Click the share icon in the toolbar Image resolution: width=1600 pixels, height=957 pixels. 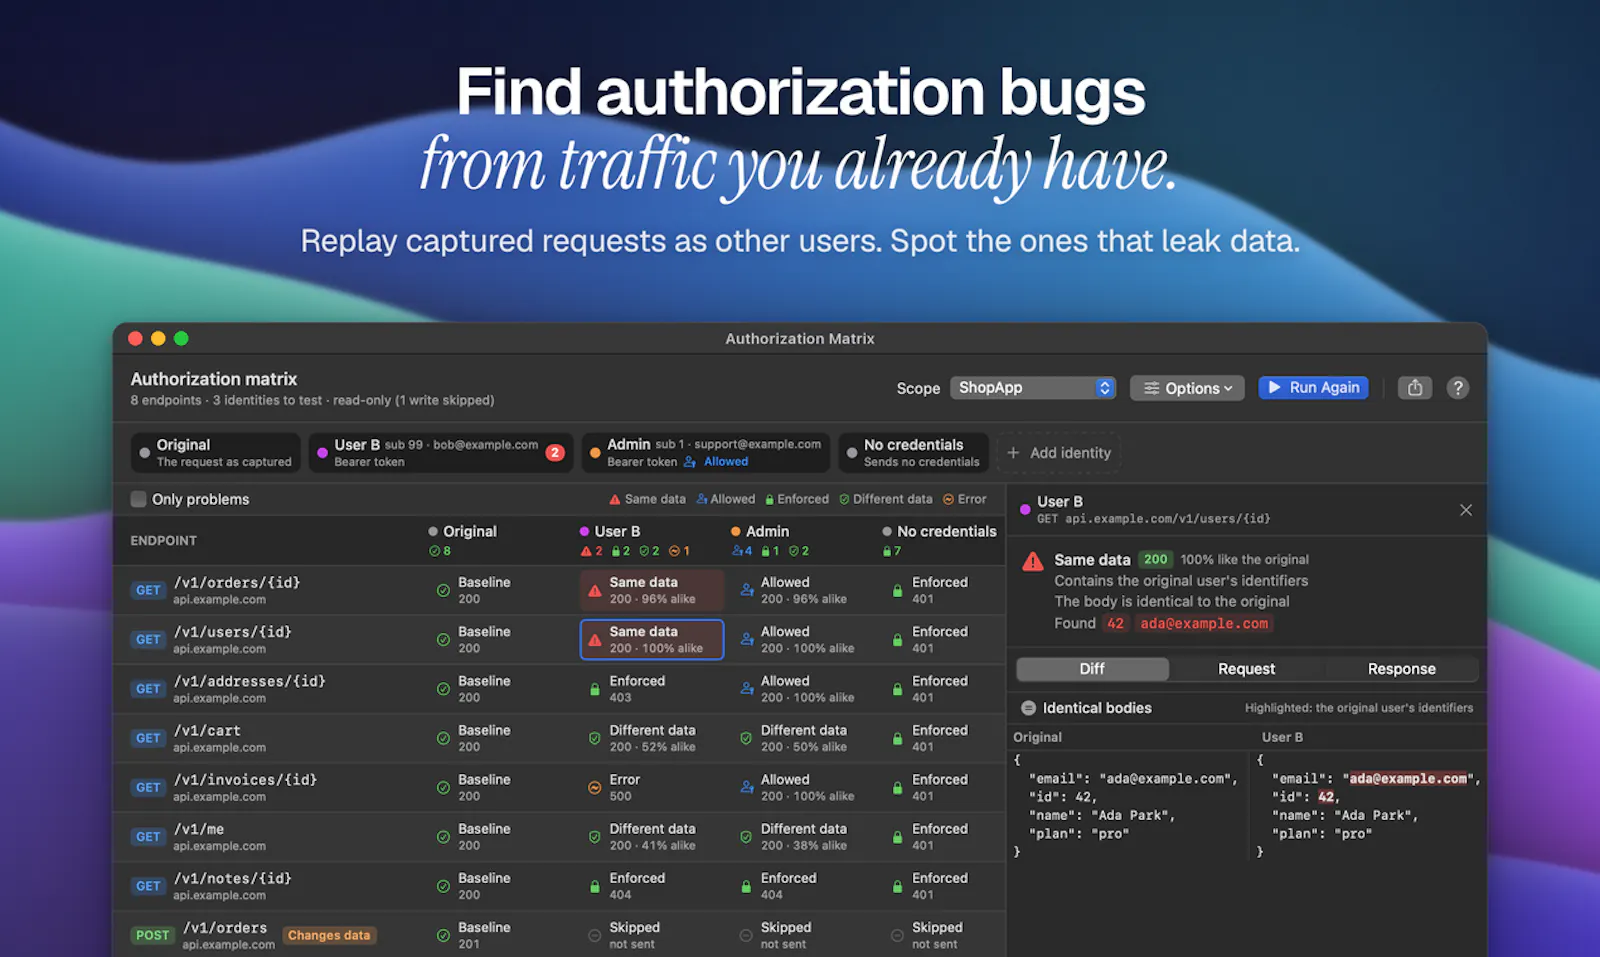[x=1415, y=388]
